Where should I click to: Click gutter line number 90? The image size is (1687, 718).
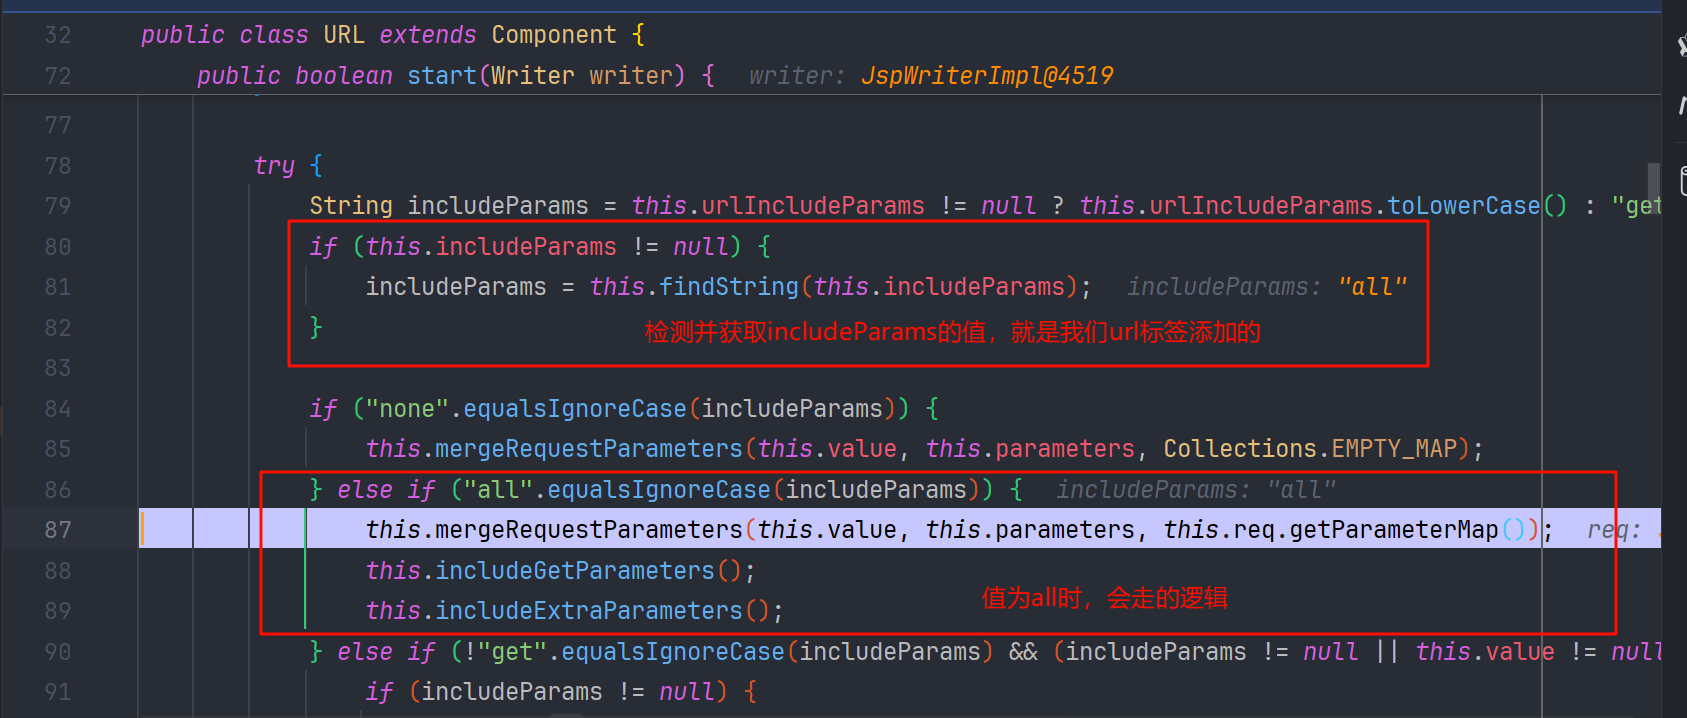point(58,652)
